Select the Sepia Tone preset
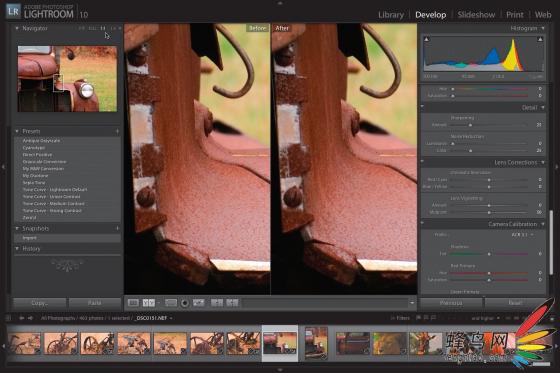Image resolution: width=560 pixels, height=373 pixels. [x=33, y=183]
